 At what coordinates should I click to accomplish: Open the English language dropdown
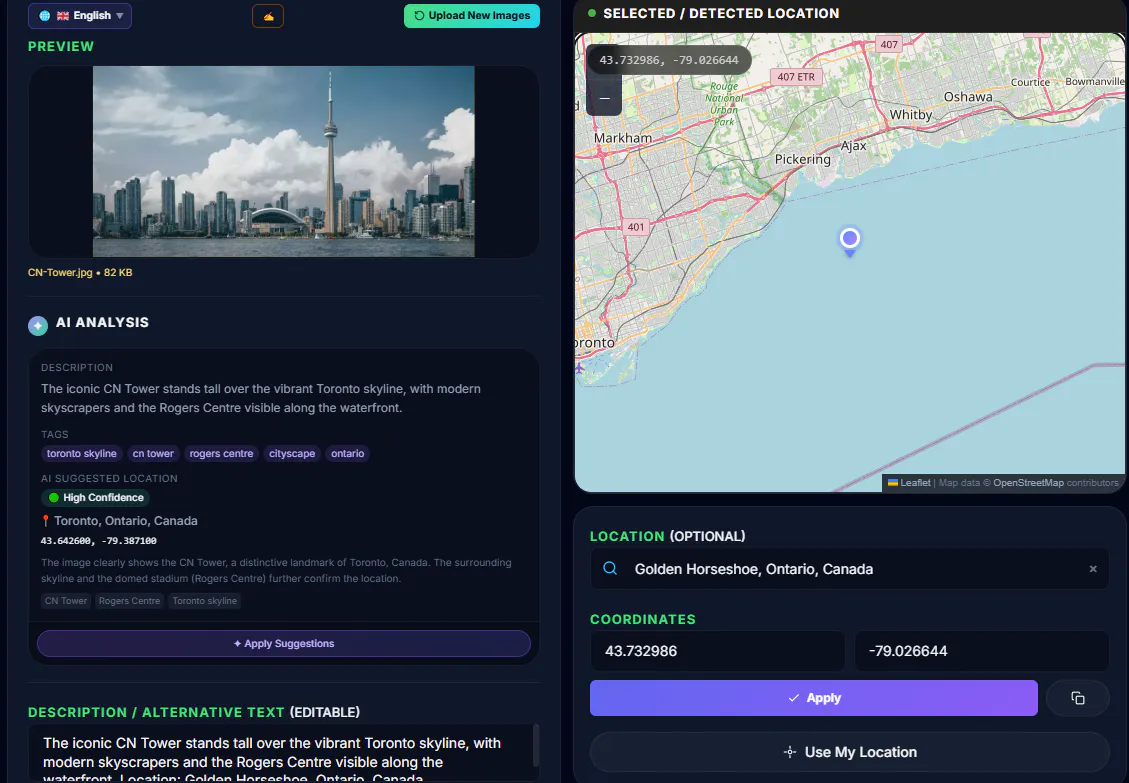point(80,16)
